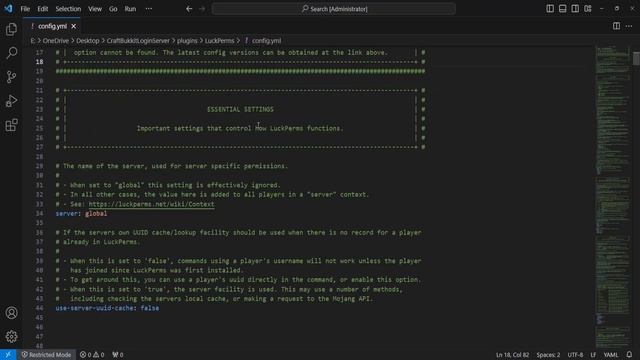Open the File menu

pyautogui.click(x=25, y=9)
